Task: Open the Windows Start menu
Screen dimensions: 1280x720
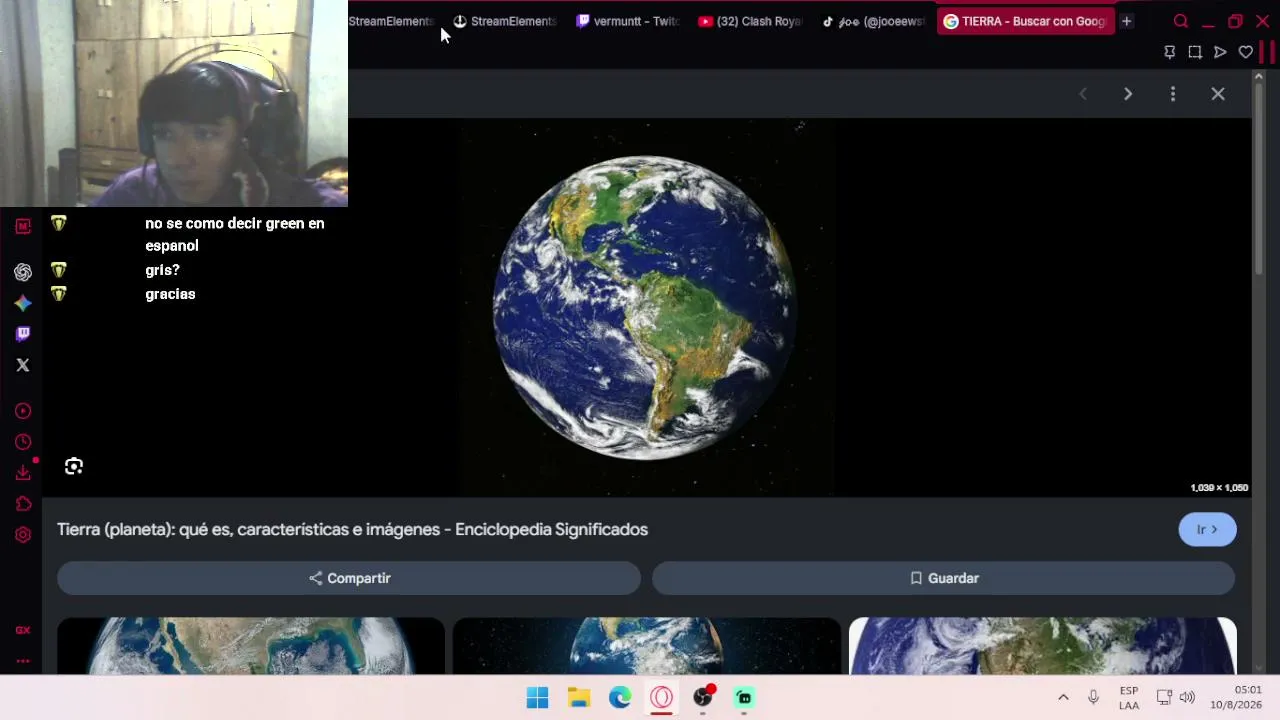Action: (537, 698)
